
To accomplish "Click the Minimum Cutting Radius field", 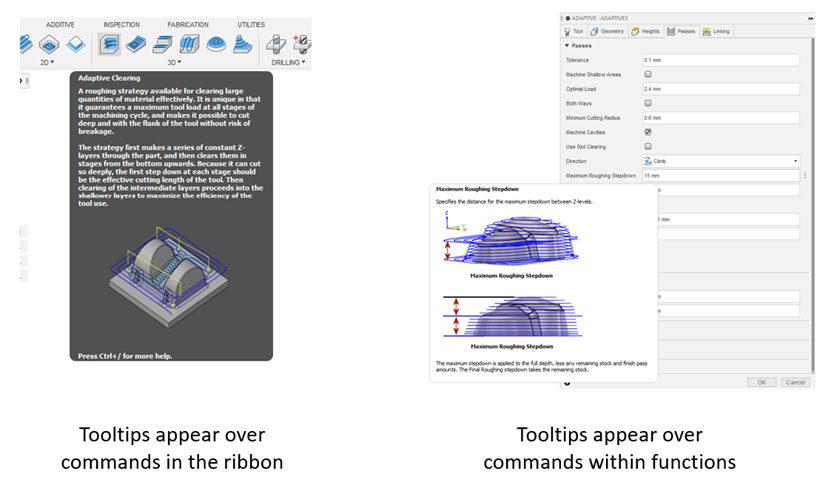I will 721,118.
